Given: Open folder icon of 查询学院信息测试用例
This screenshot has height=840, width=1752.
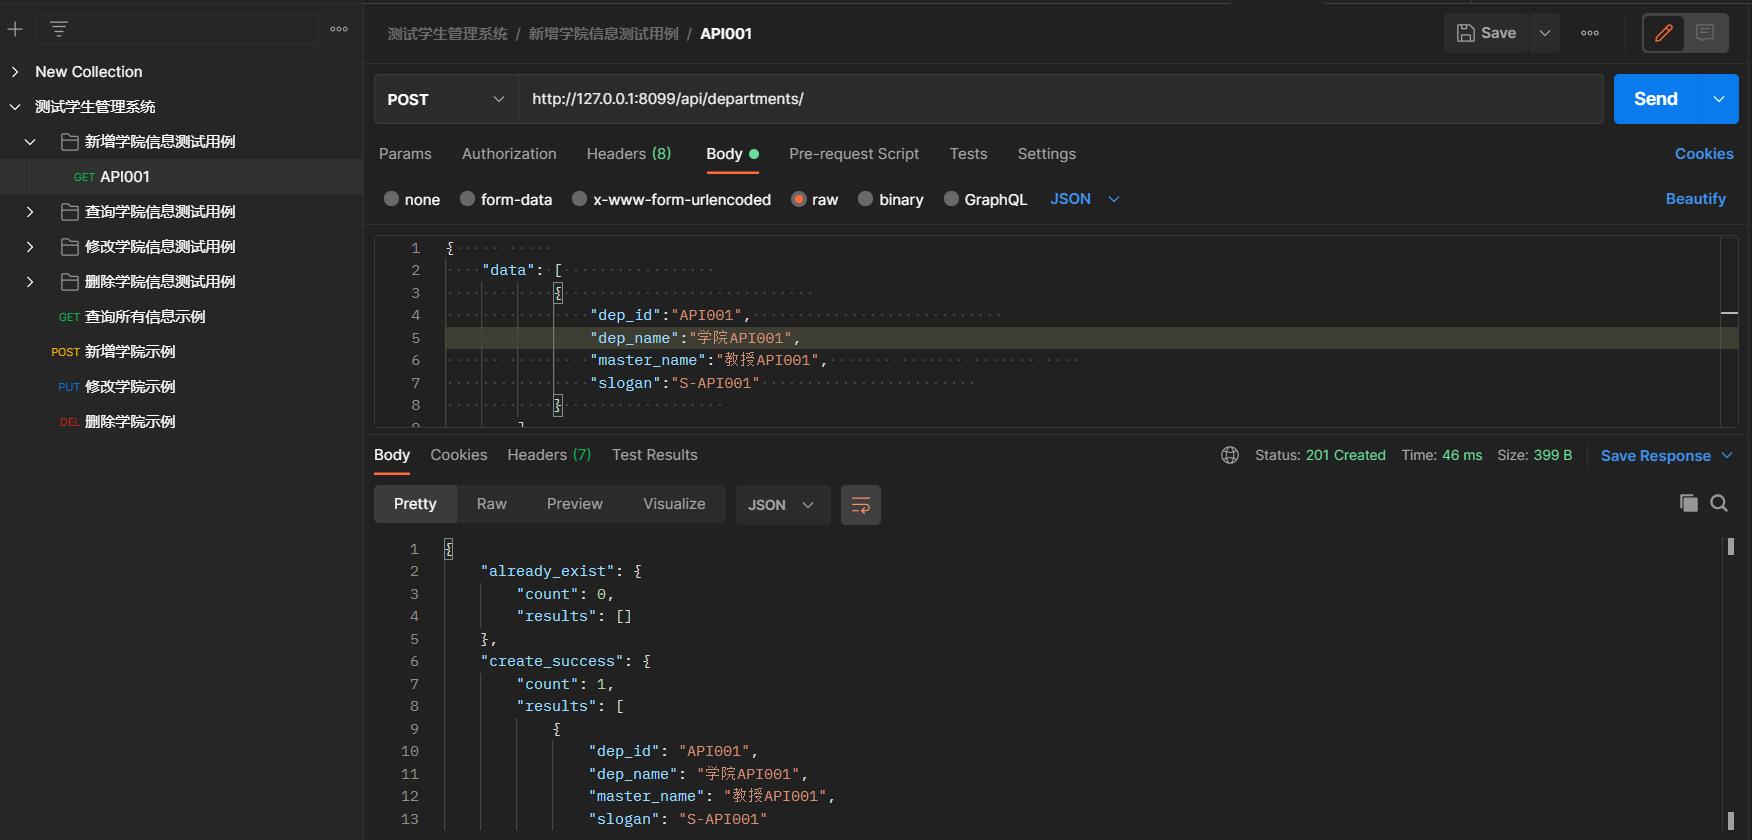Looking at the screenshot, I should click(x=69, y=211).
